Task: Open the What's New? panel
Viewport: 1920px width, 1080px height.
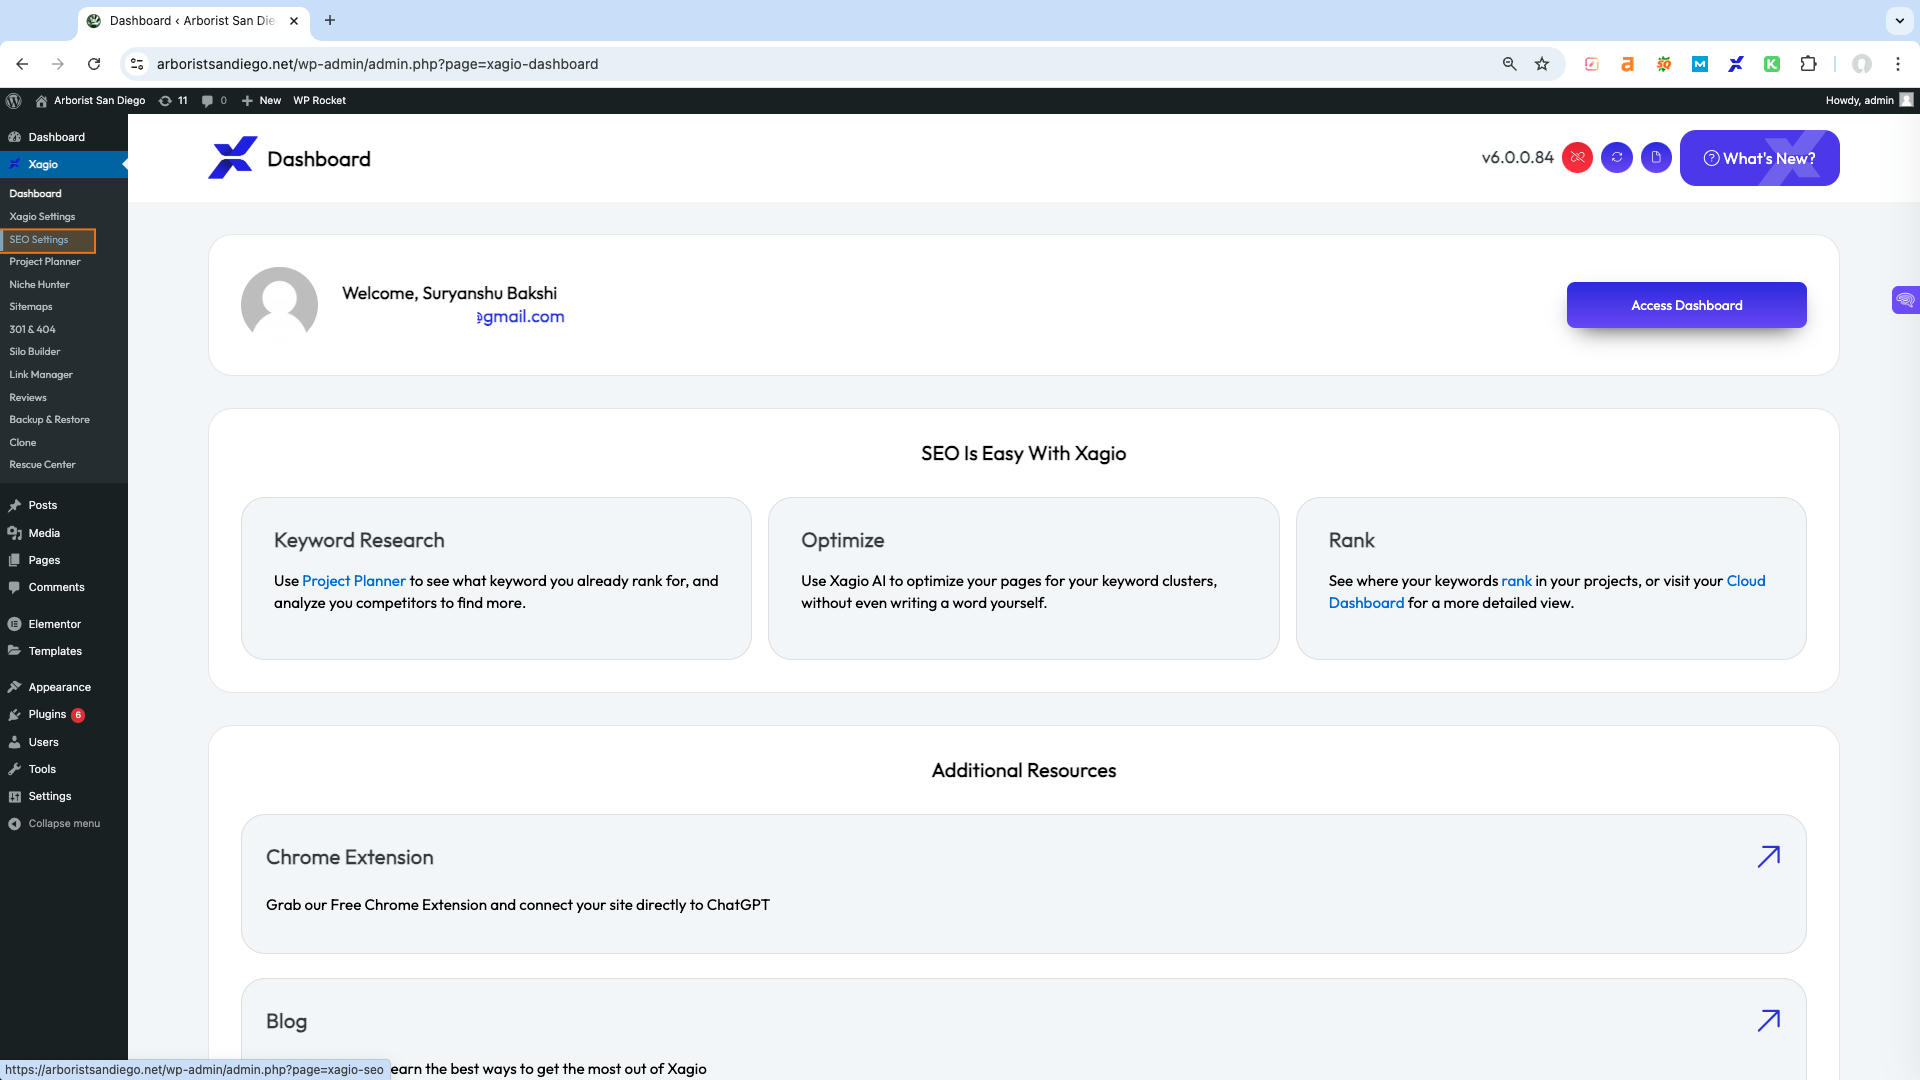Action: pos(1759,158)
